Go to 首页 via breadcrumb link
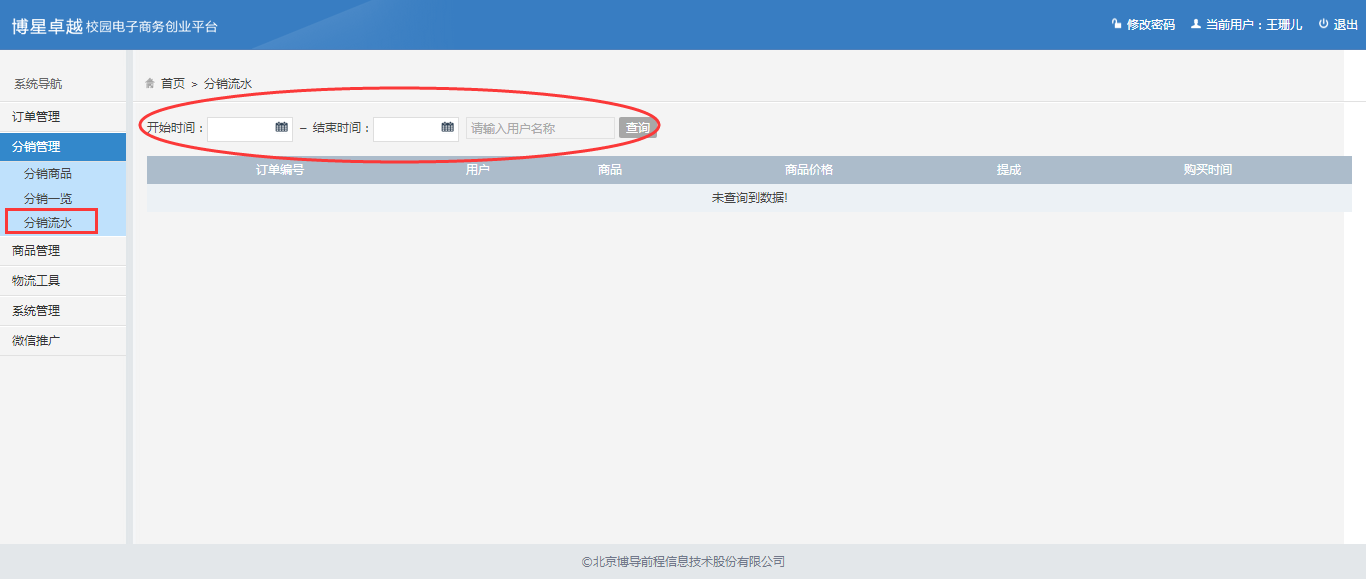 tap(173, 84)
